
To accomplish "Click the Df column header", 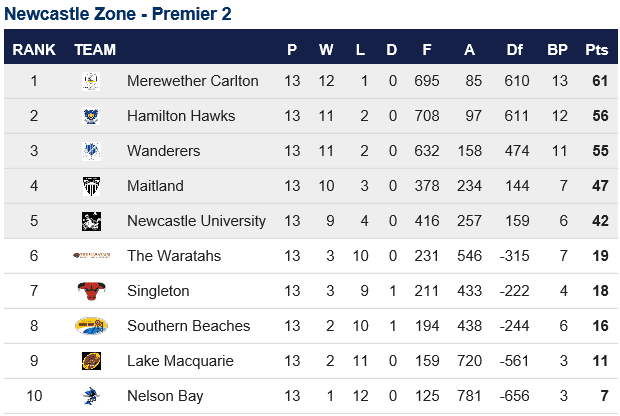I will (x=514, y=50).
